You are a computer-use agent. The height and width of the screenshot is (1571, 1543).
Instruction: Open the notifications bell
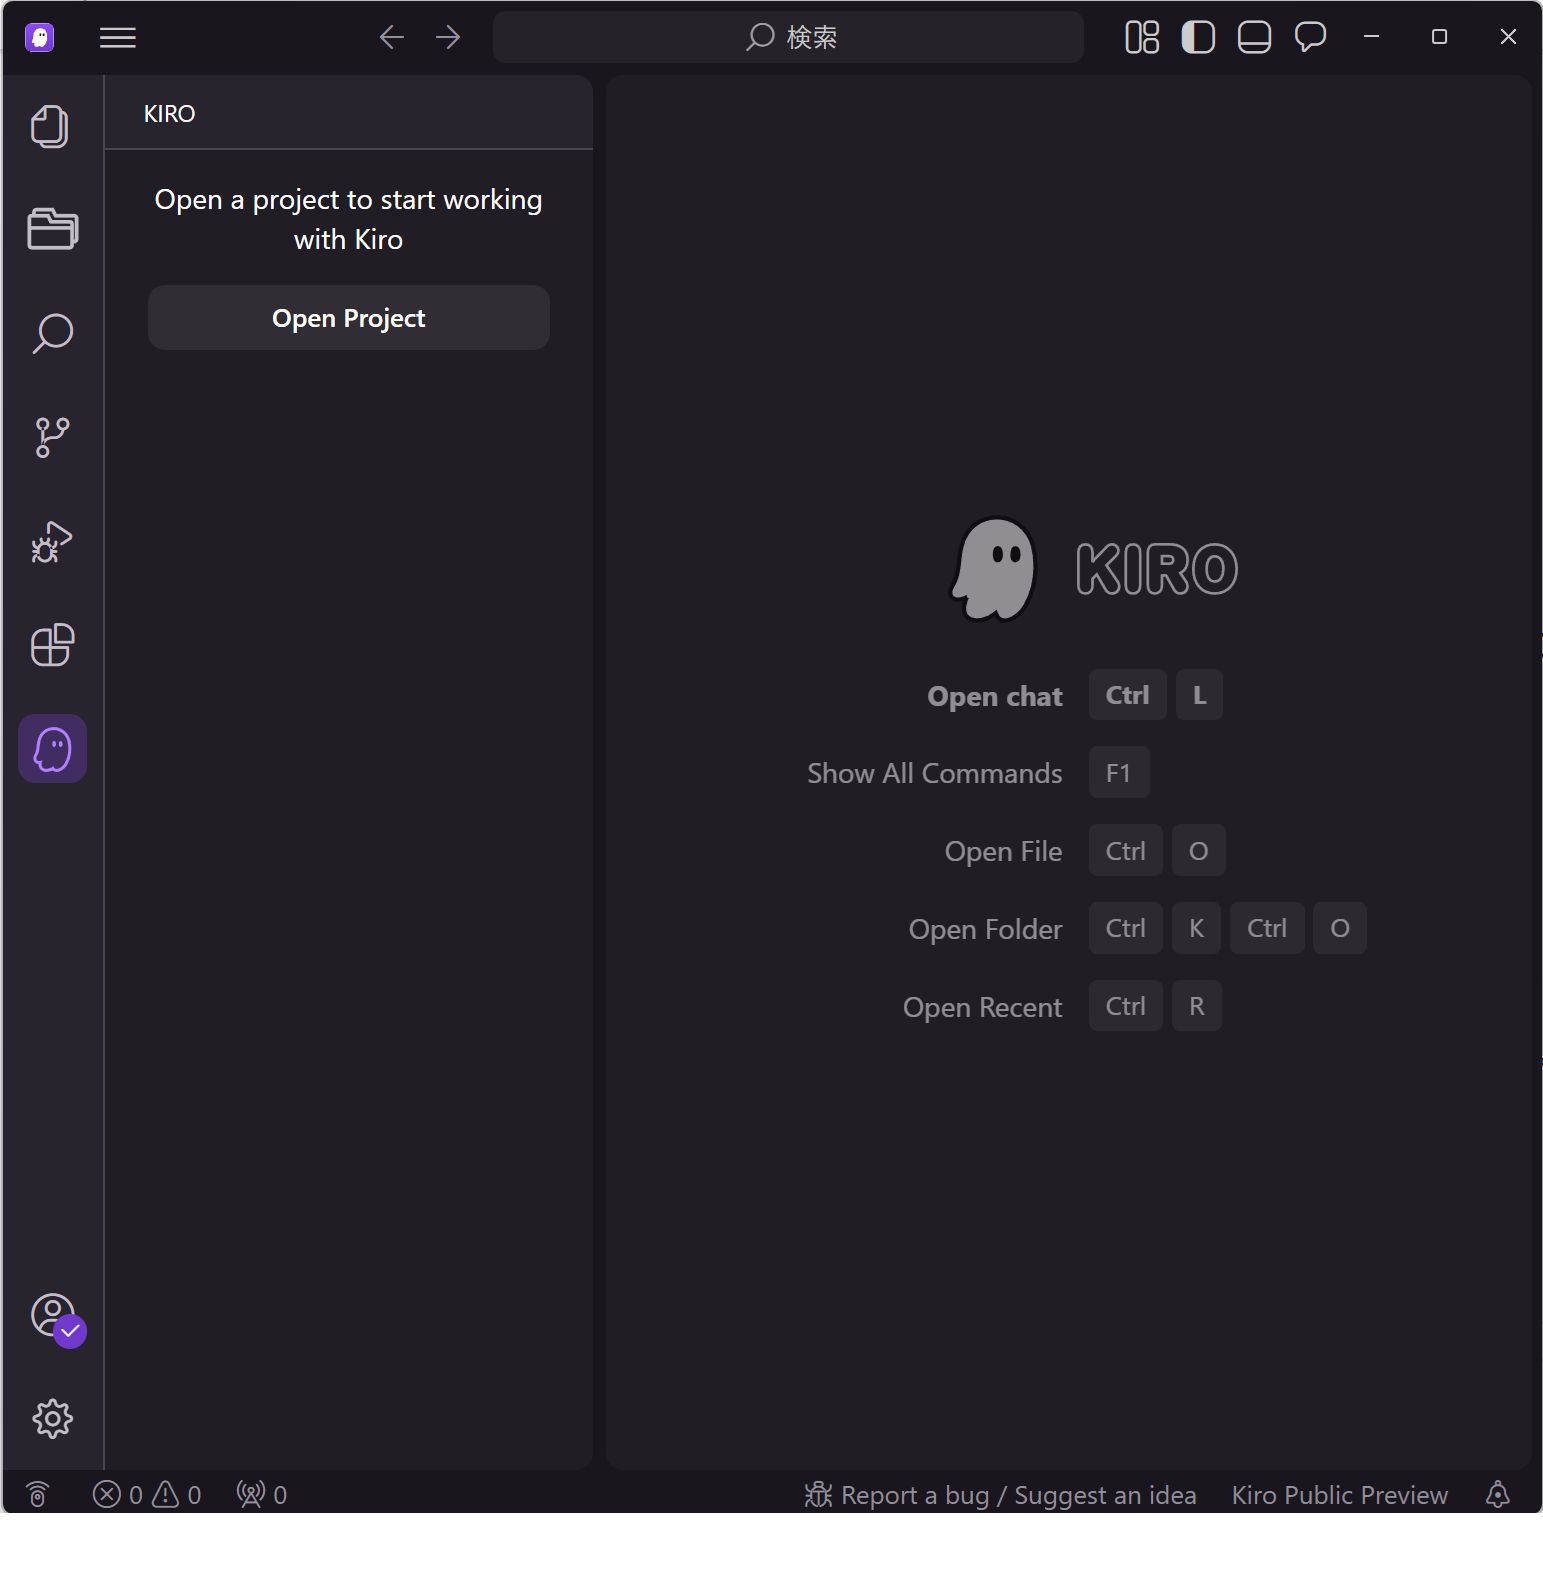click(1497, 1495)
